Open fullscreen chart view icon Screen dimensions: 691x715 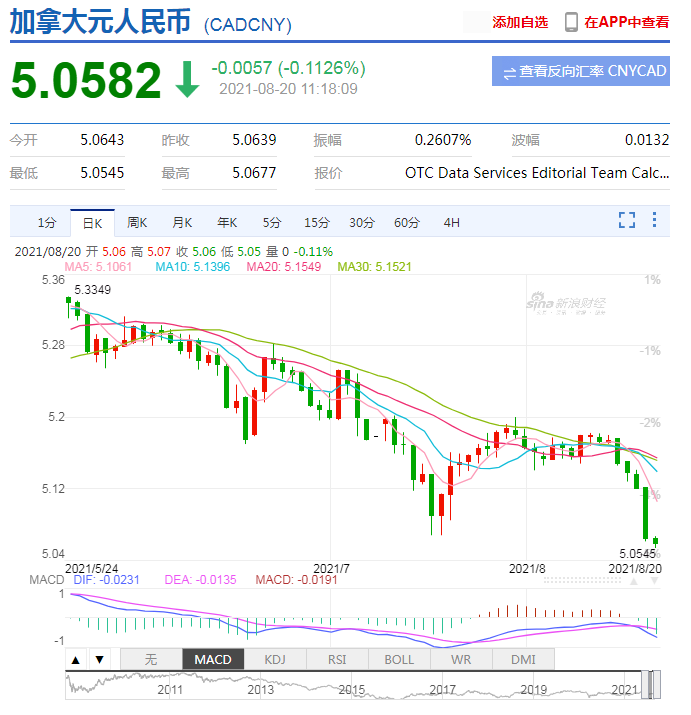pos(627,220)
